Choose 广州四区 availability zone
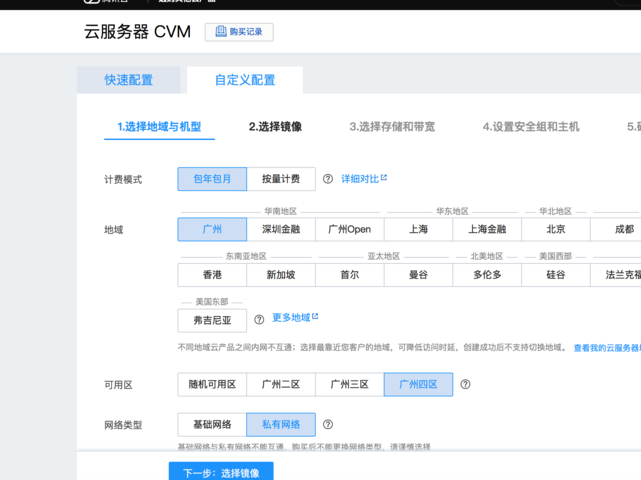641x480 pixels. 418,384
